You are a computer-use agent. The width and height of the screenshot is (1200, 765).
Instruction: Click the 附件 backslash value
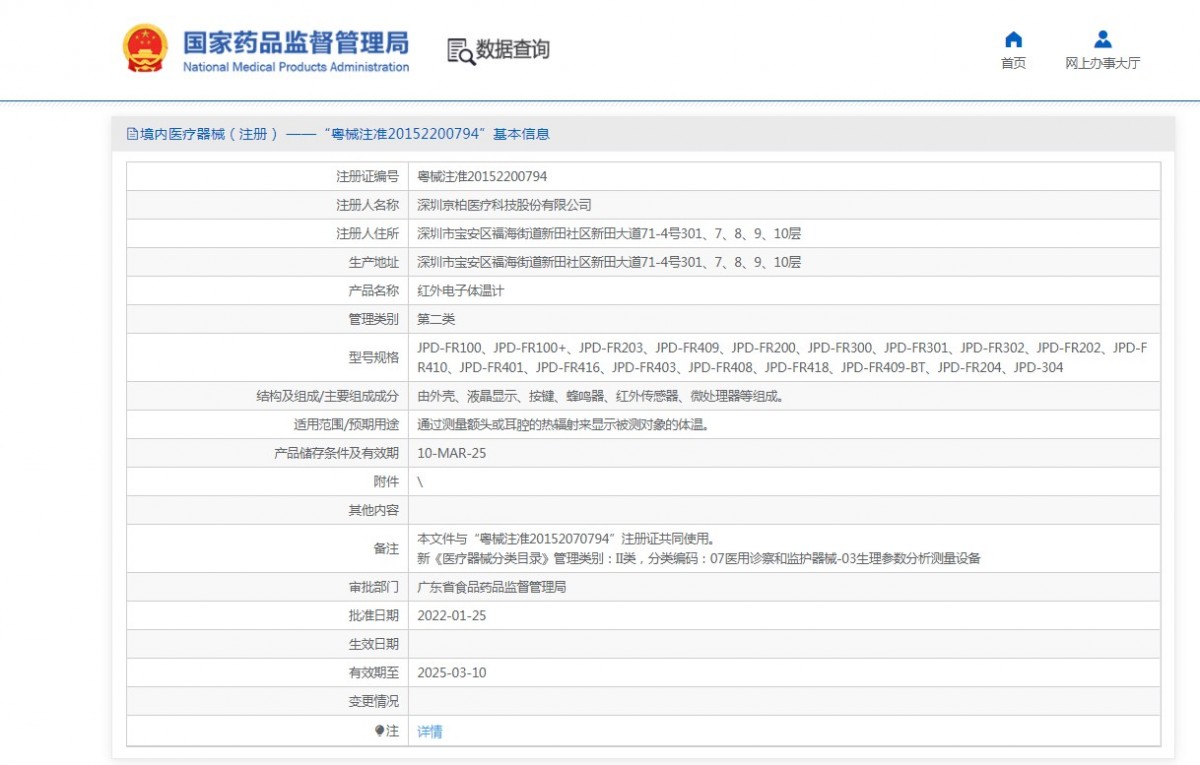(x=420, y=481)
